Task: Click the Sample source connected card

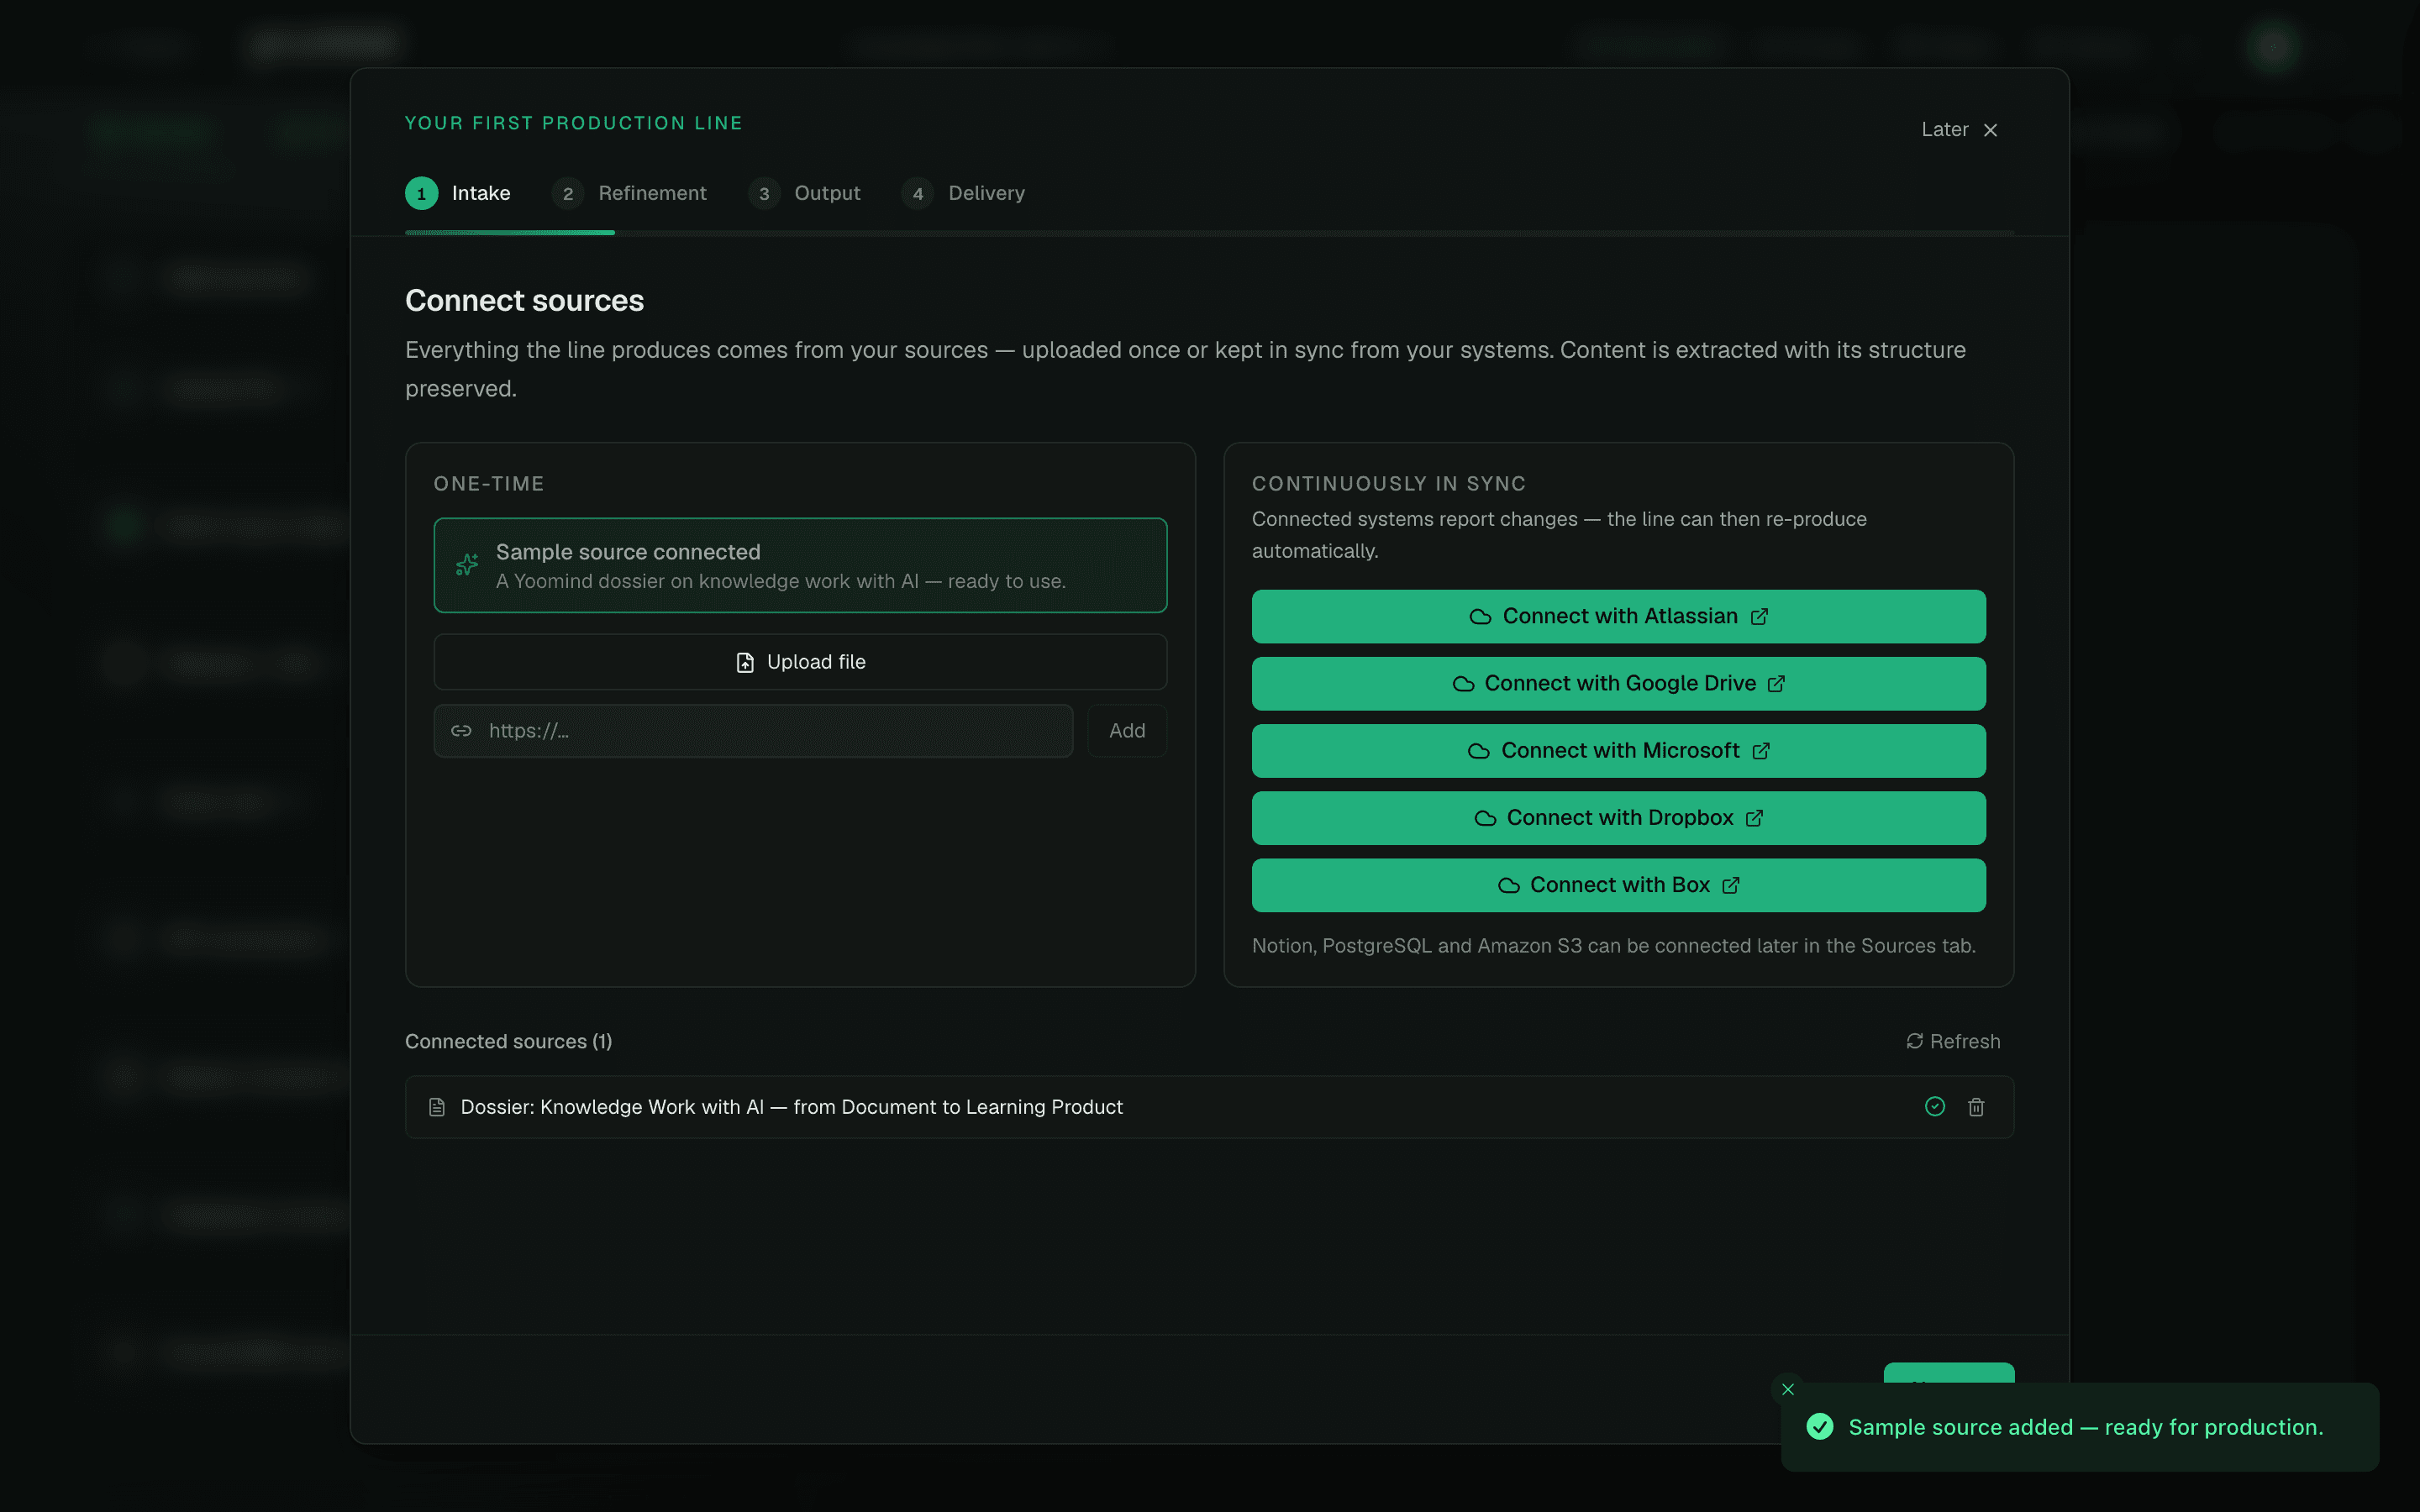Action: click(x=800, y=565)
